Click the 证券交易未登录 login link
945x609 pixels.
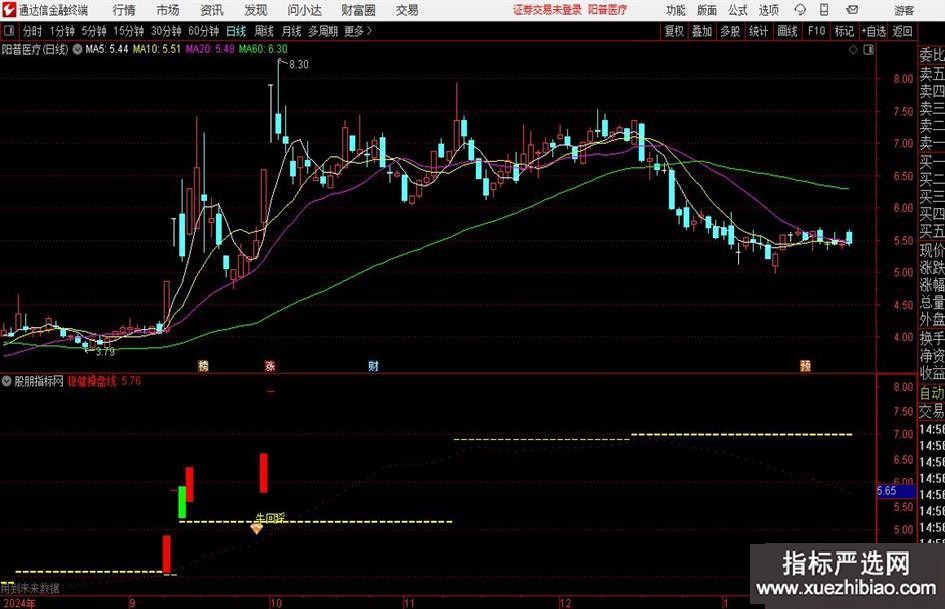pyautogui.click(x=547, y=10)
